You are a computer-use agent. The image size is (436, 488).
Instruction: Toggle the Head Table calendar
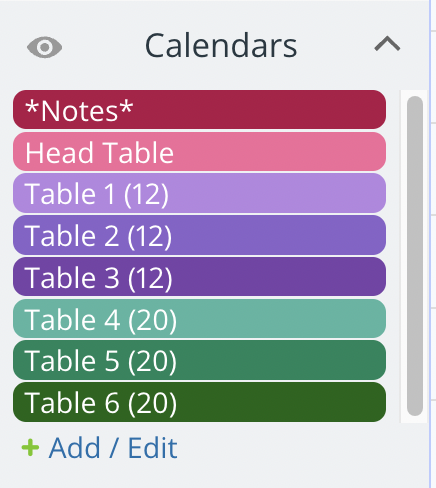(x=199, y=152)
